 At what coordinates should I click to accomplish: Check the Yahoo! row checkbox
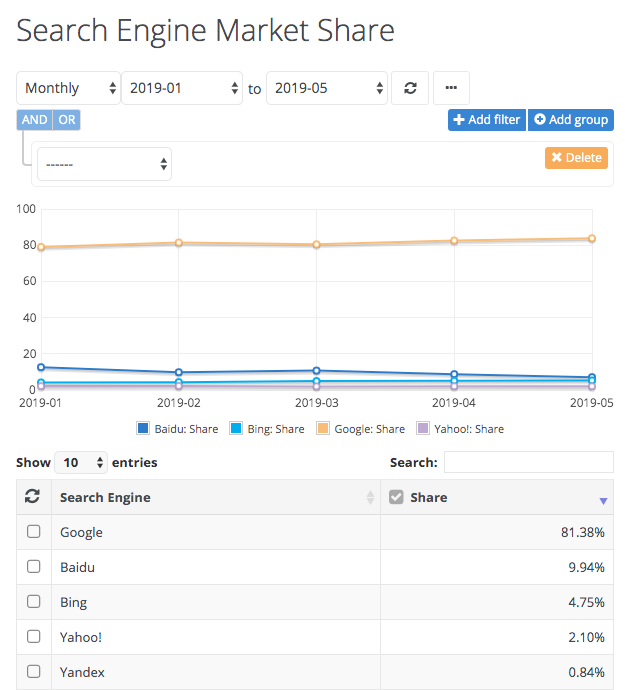point(33,636)
